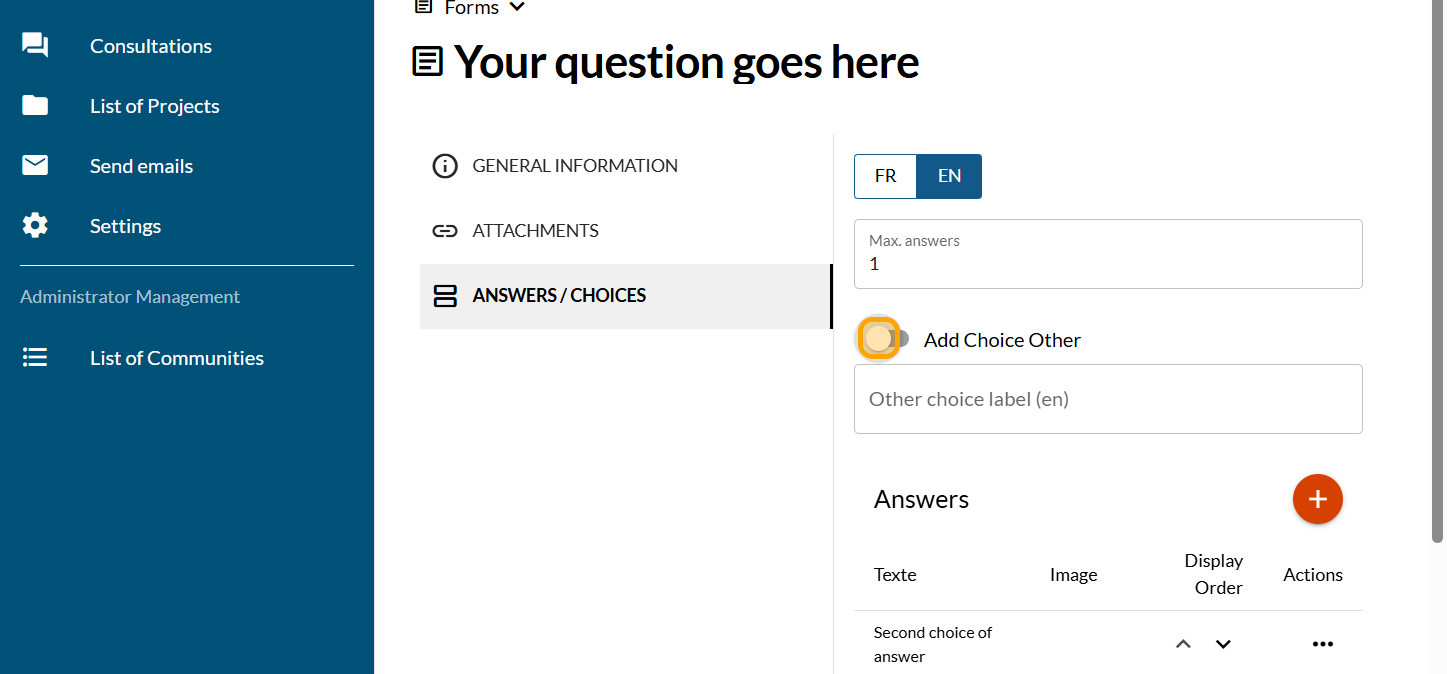Click the red plus add answer button
Viewport: 1447px width, 674px height.
tap(1317, 499)
